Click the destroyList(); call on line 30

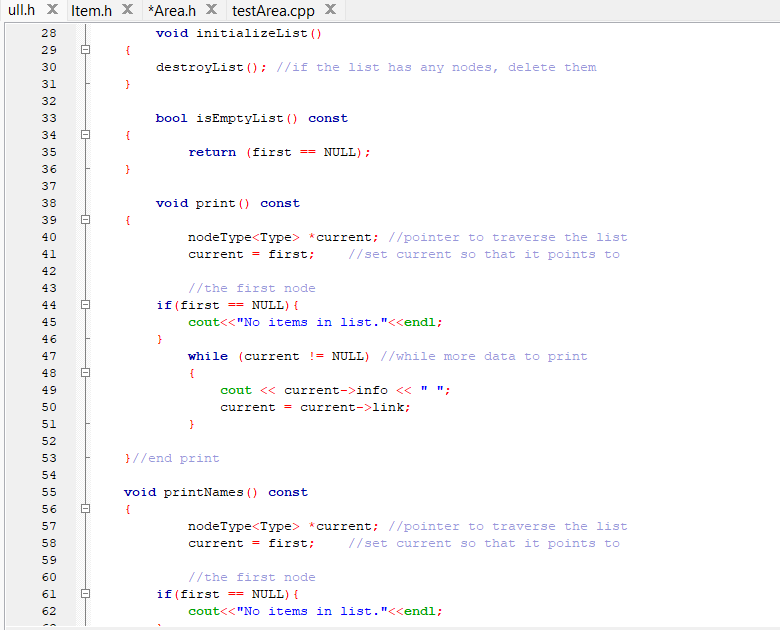point(211,67)
